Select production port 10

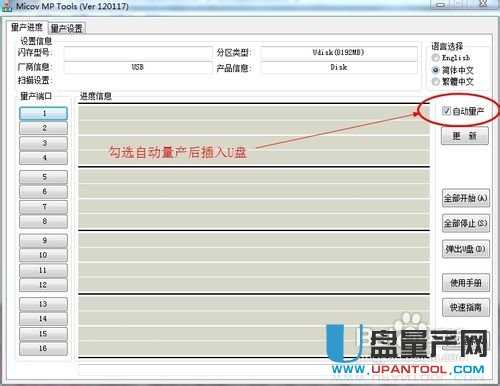pyautogui.click(x=44, y=255)
